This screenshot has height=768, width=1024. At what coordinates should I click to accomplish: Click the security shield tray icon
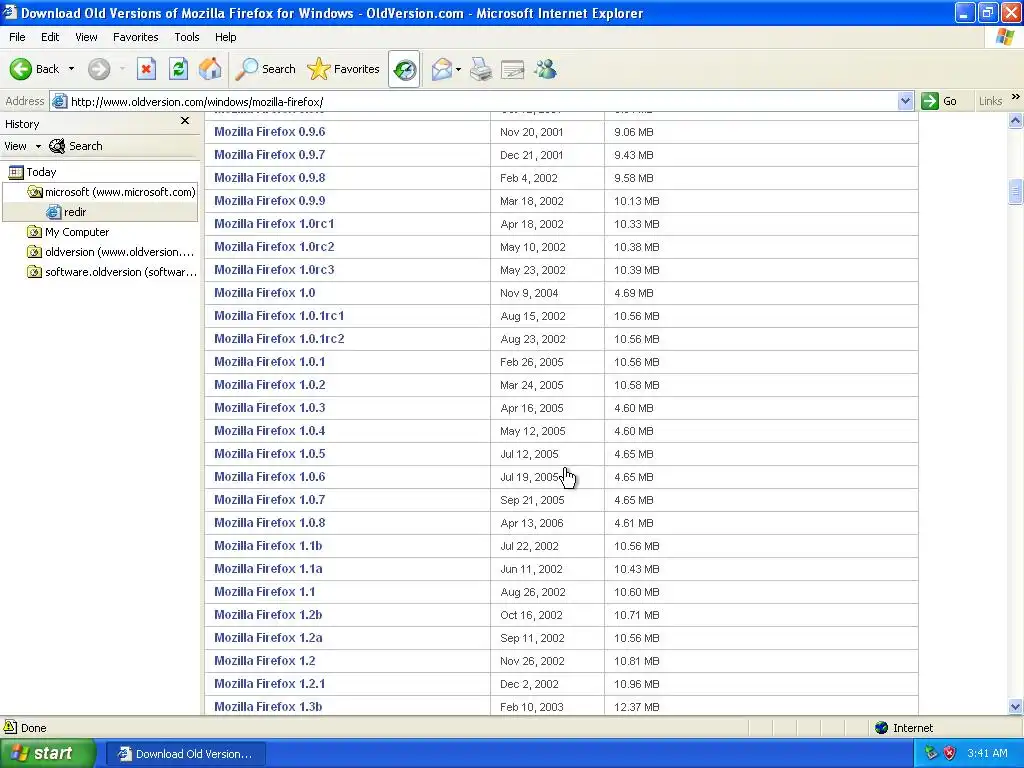950,753
